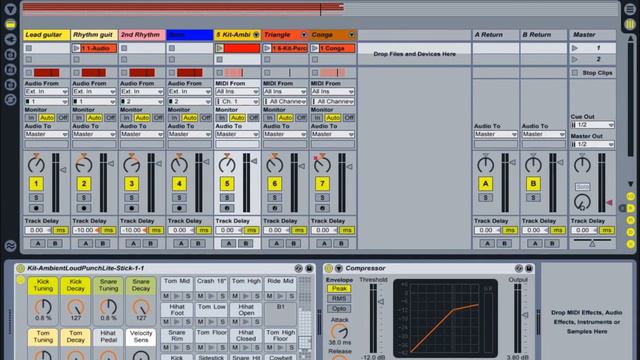Screen dimensions: 640x360
Task: Hot-swap the Compressor preset icon
Action: tap(519, 268)
